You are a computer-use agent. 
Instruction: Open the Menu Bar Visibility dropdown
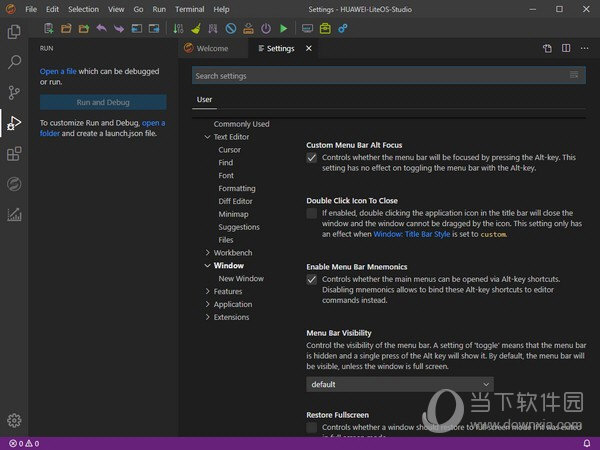click(x=400, y=384)
